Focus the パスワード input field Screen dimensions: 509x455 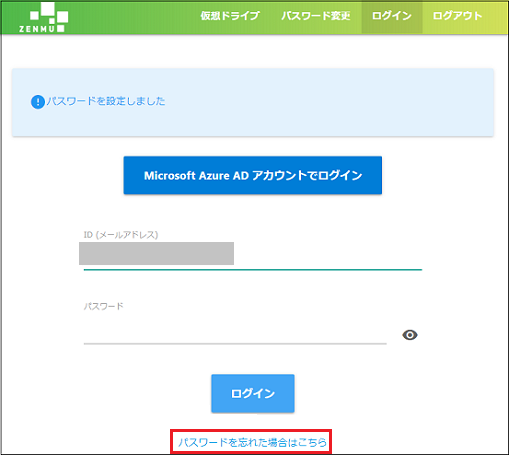point(235,332)
